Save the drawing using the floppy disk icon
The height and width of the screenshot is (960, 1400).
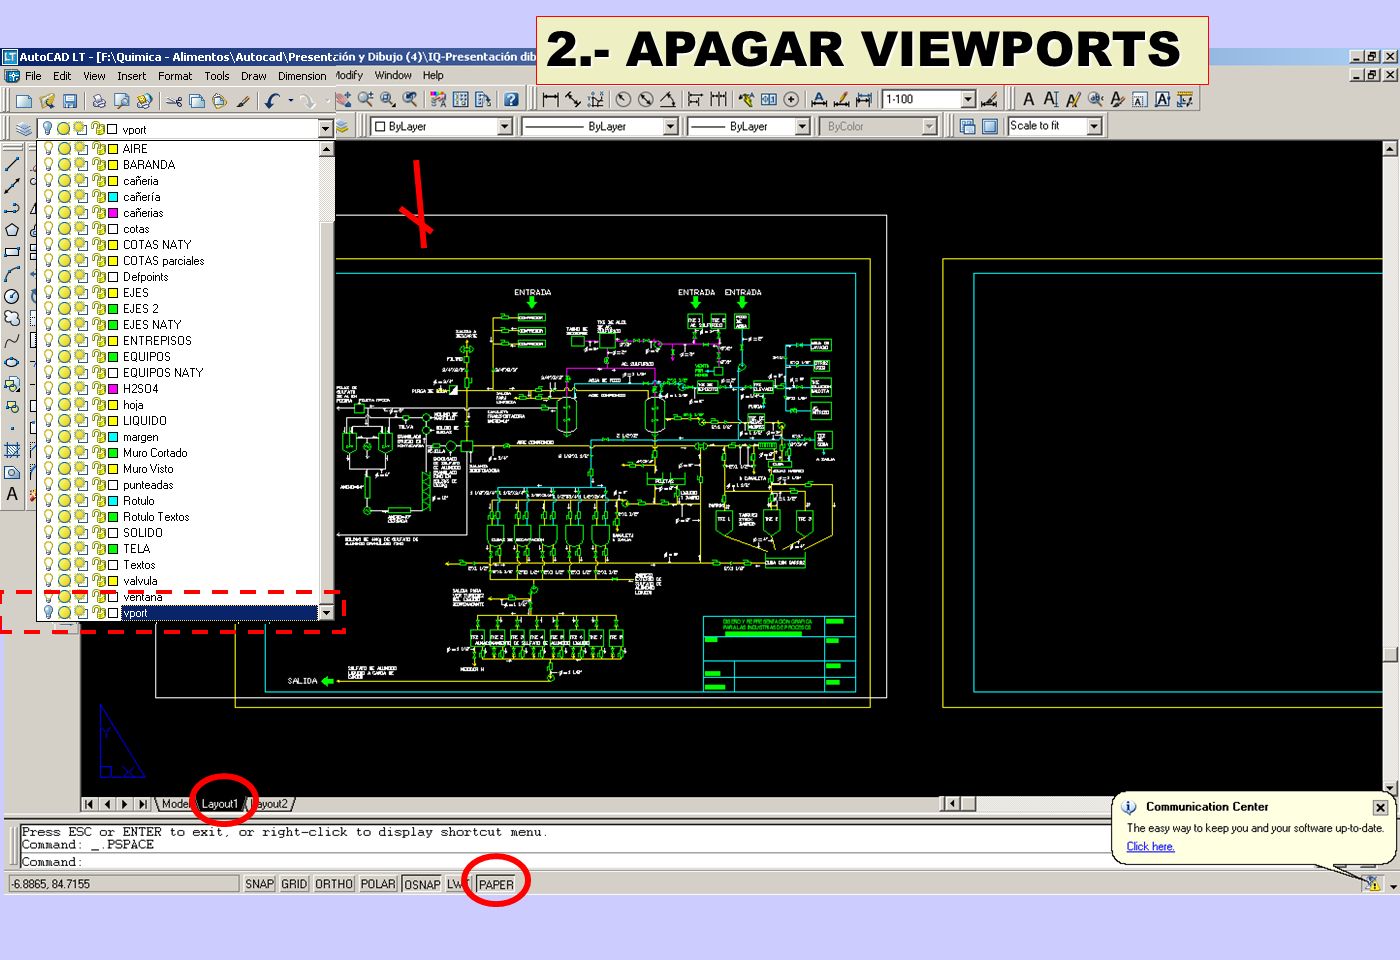coord(69,100)
